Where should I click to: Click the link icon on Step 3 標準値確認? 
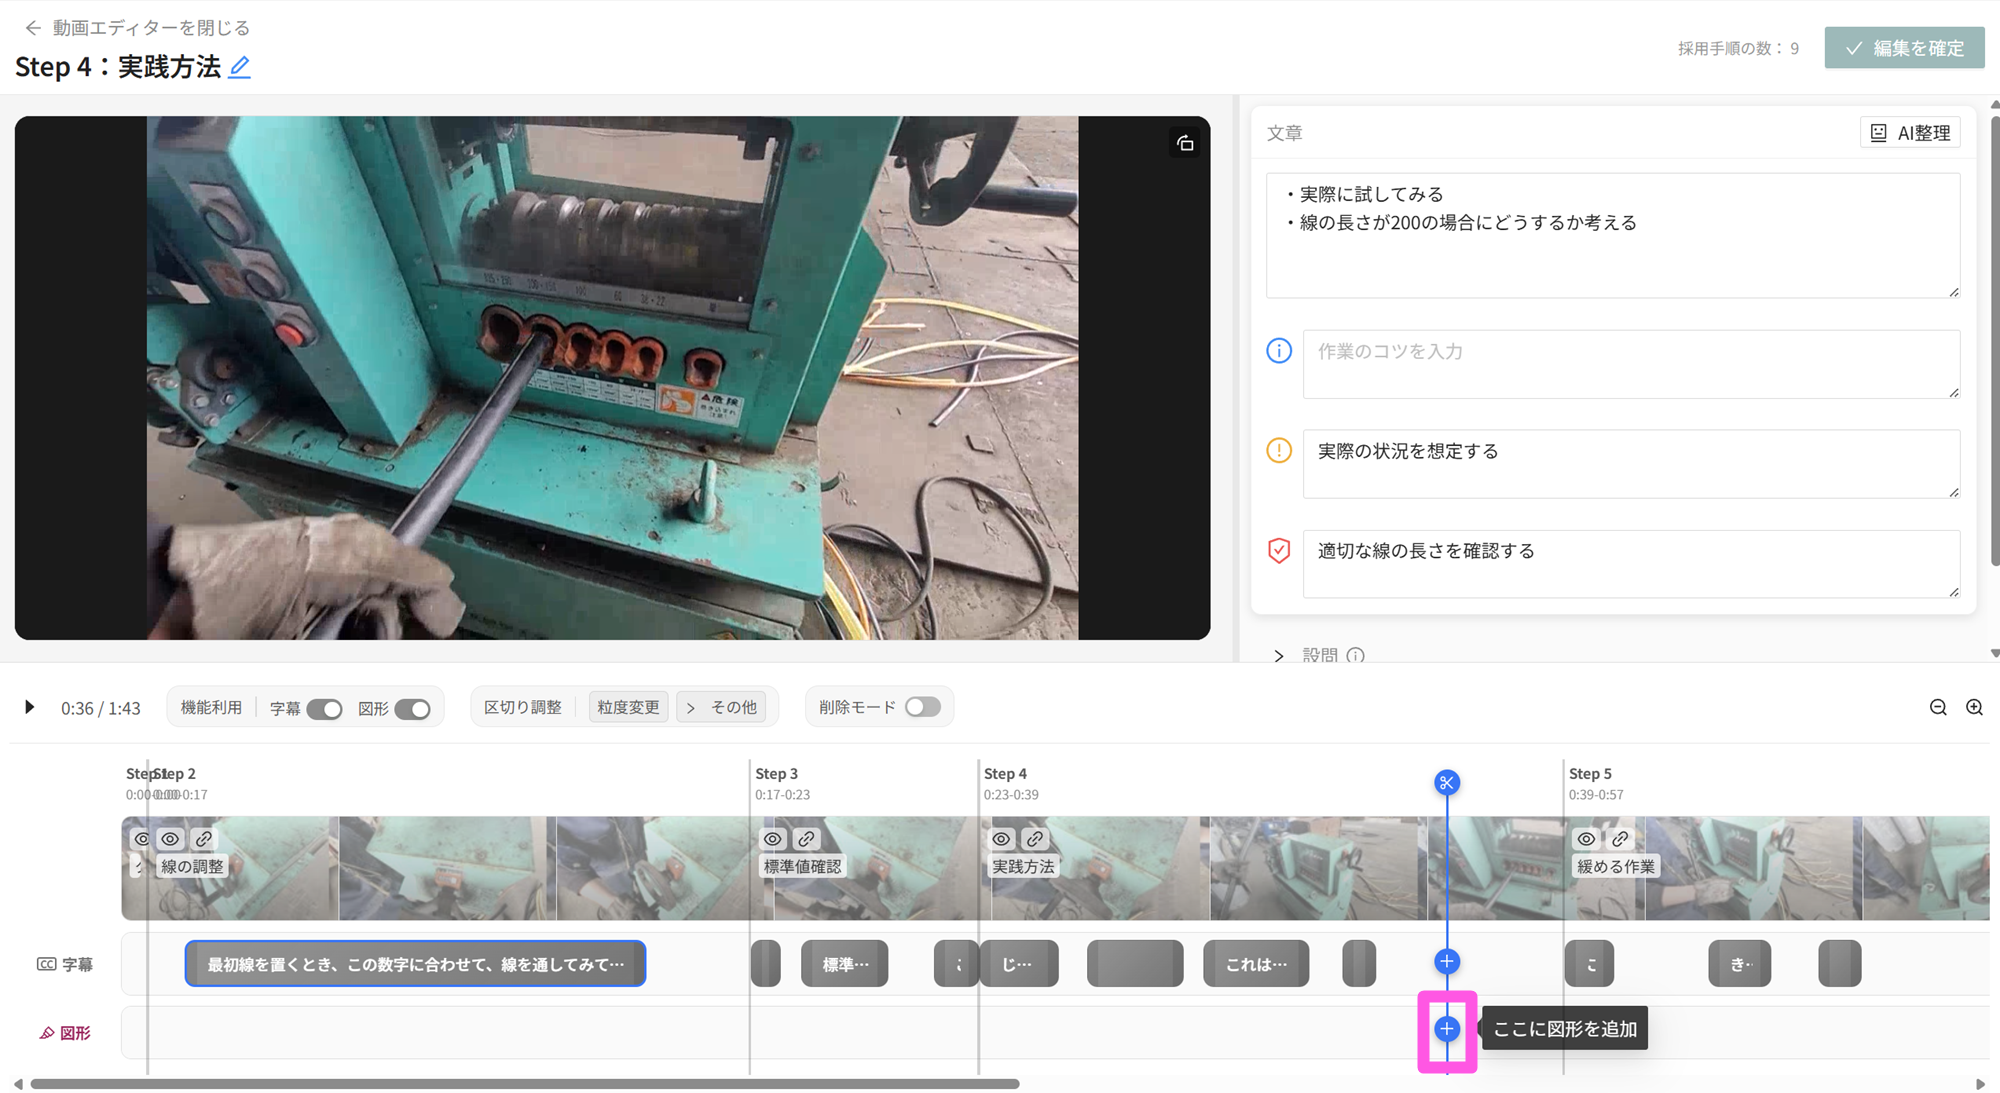[806, 839]
